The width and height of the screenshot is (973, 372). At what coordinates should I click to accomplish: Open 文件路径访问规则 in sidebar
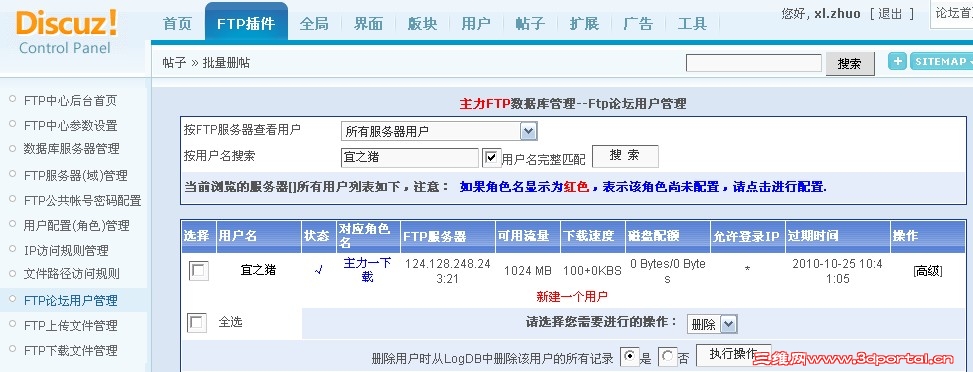click(x=71, y=274)
